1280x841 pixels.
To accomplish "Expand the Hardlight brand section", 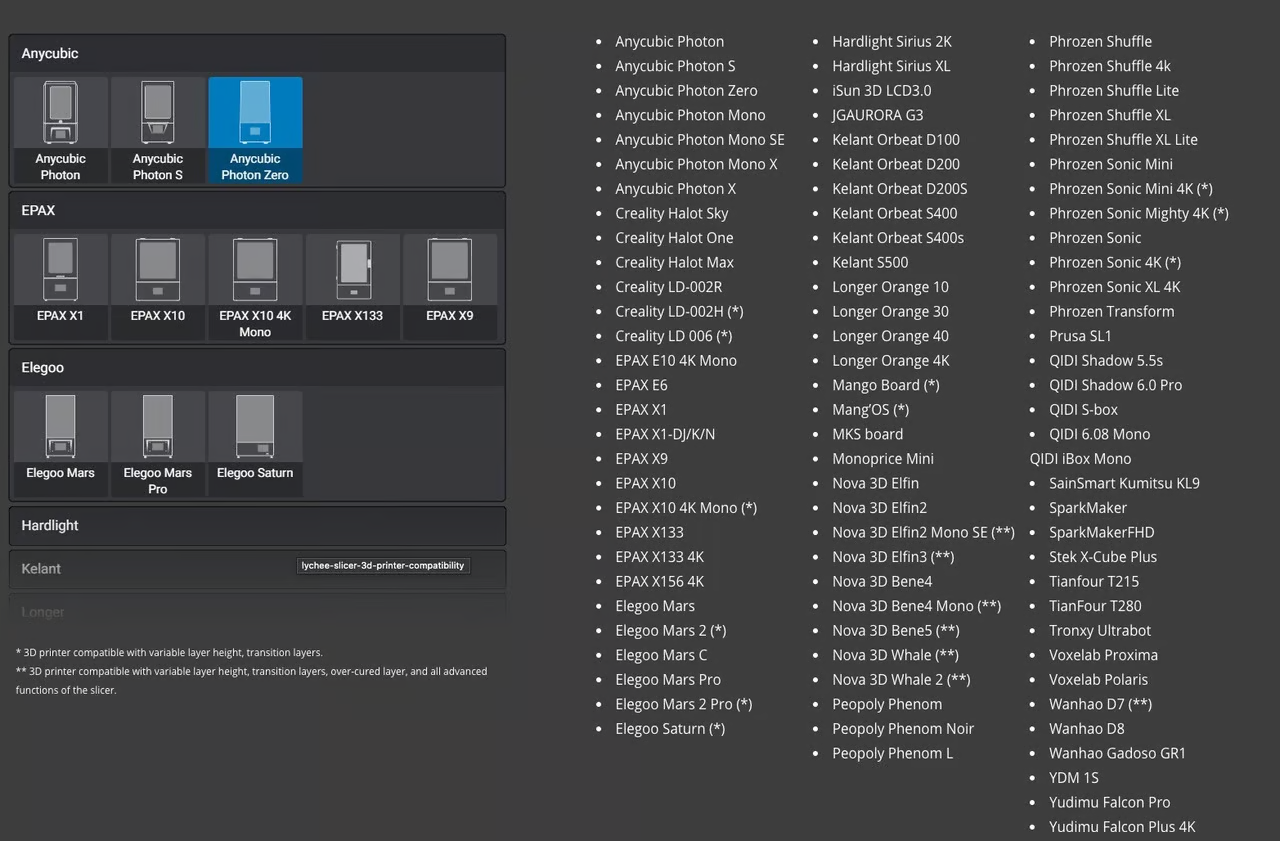I will pyautogui.click(x=257, y=526).
